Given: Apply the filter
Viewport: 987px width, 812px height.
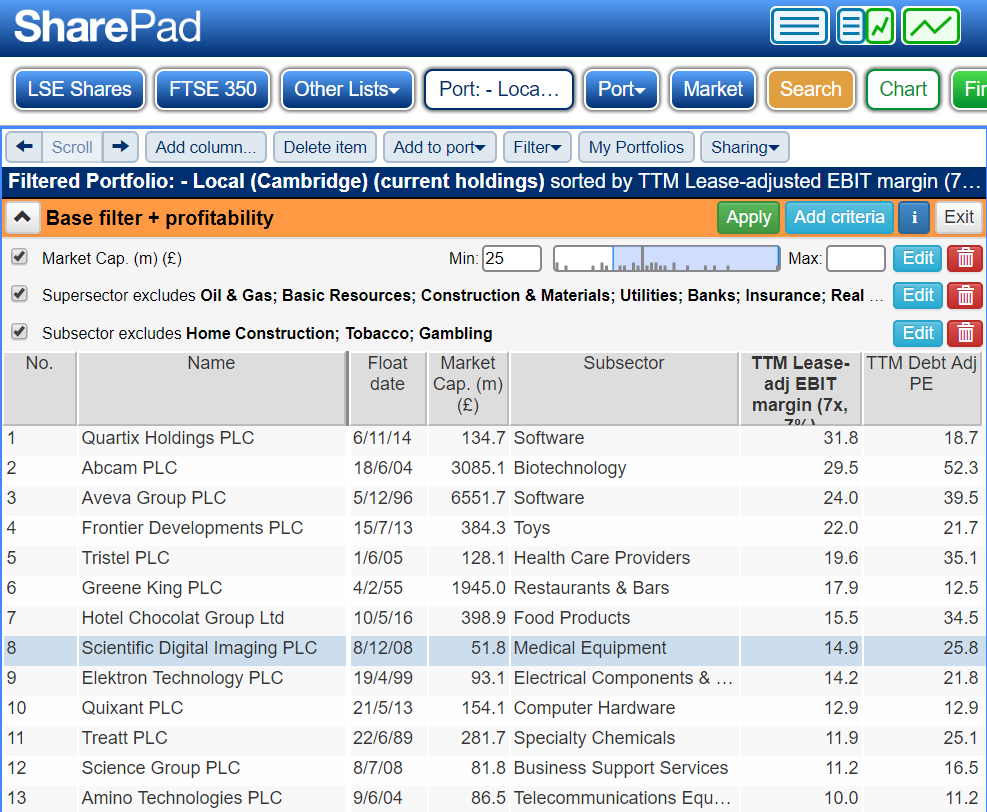Looking at the screenshot, I should [x=748, y=218].
